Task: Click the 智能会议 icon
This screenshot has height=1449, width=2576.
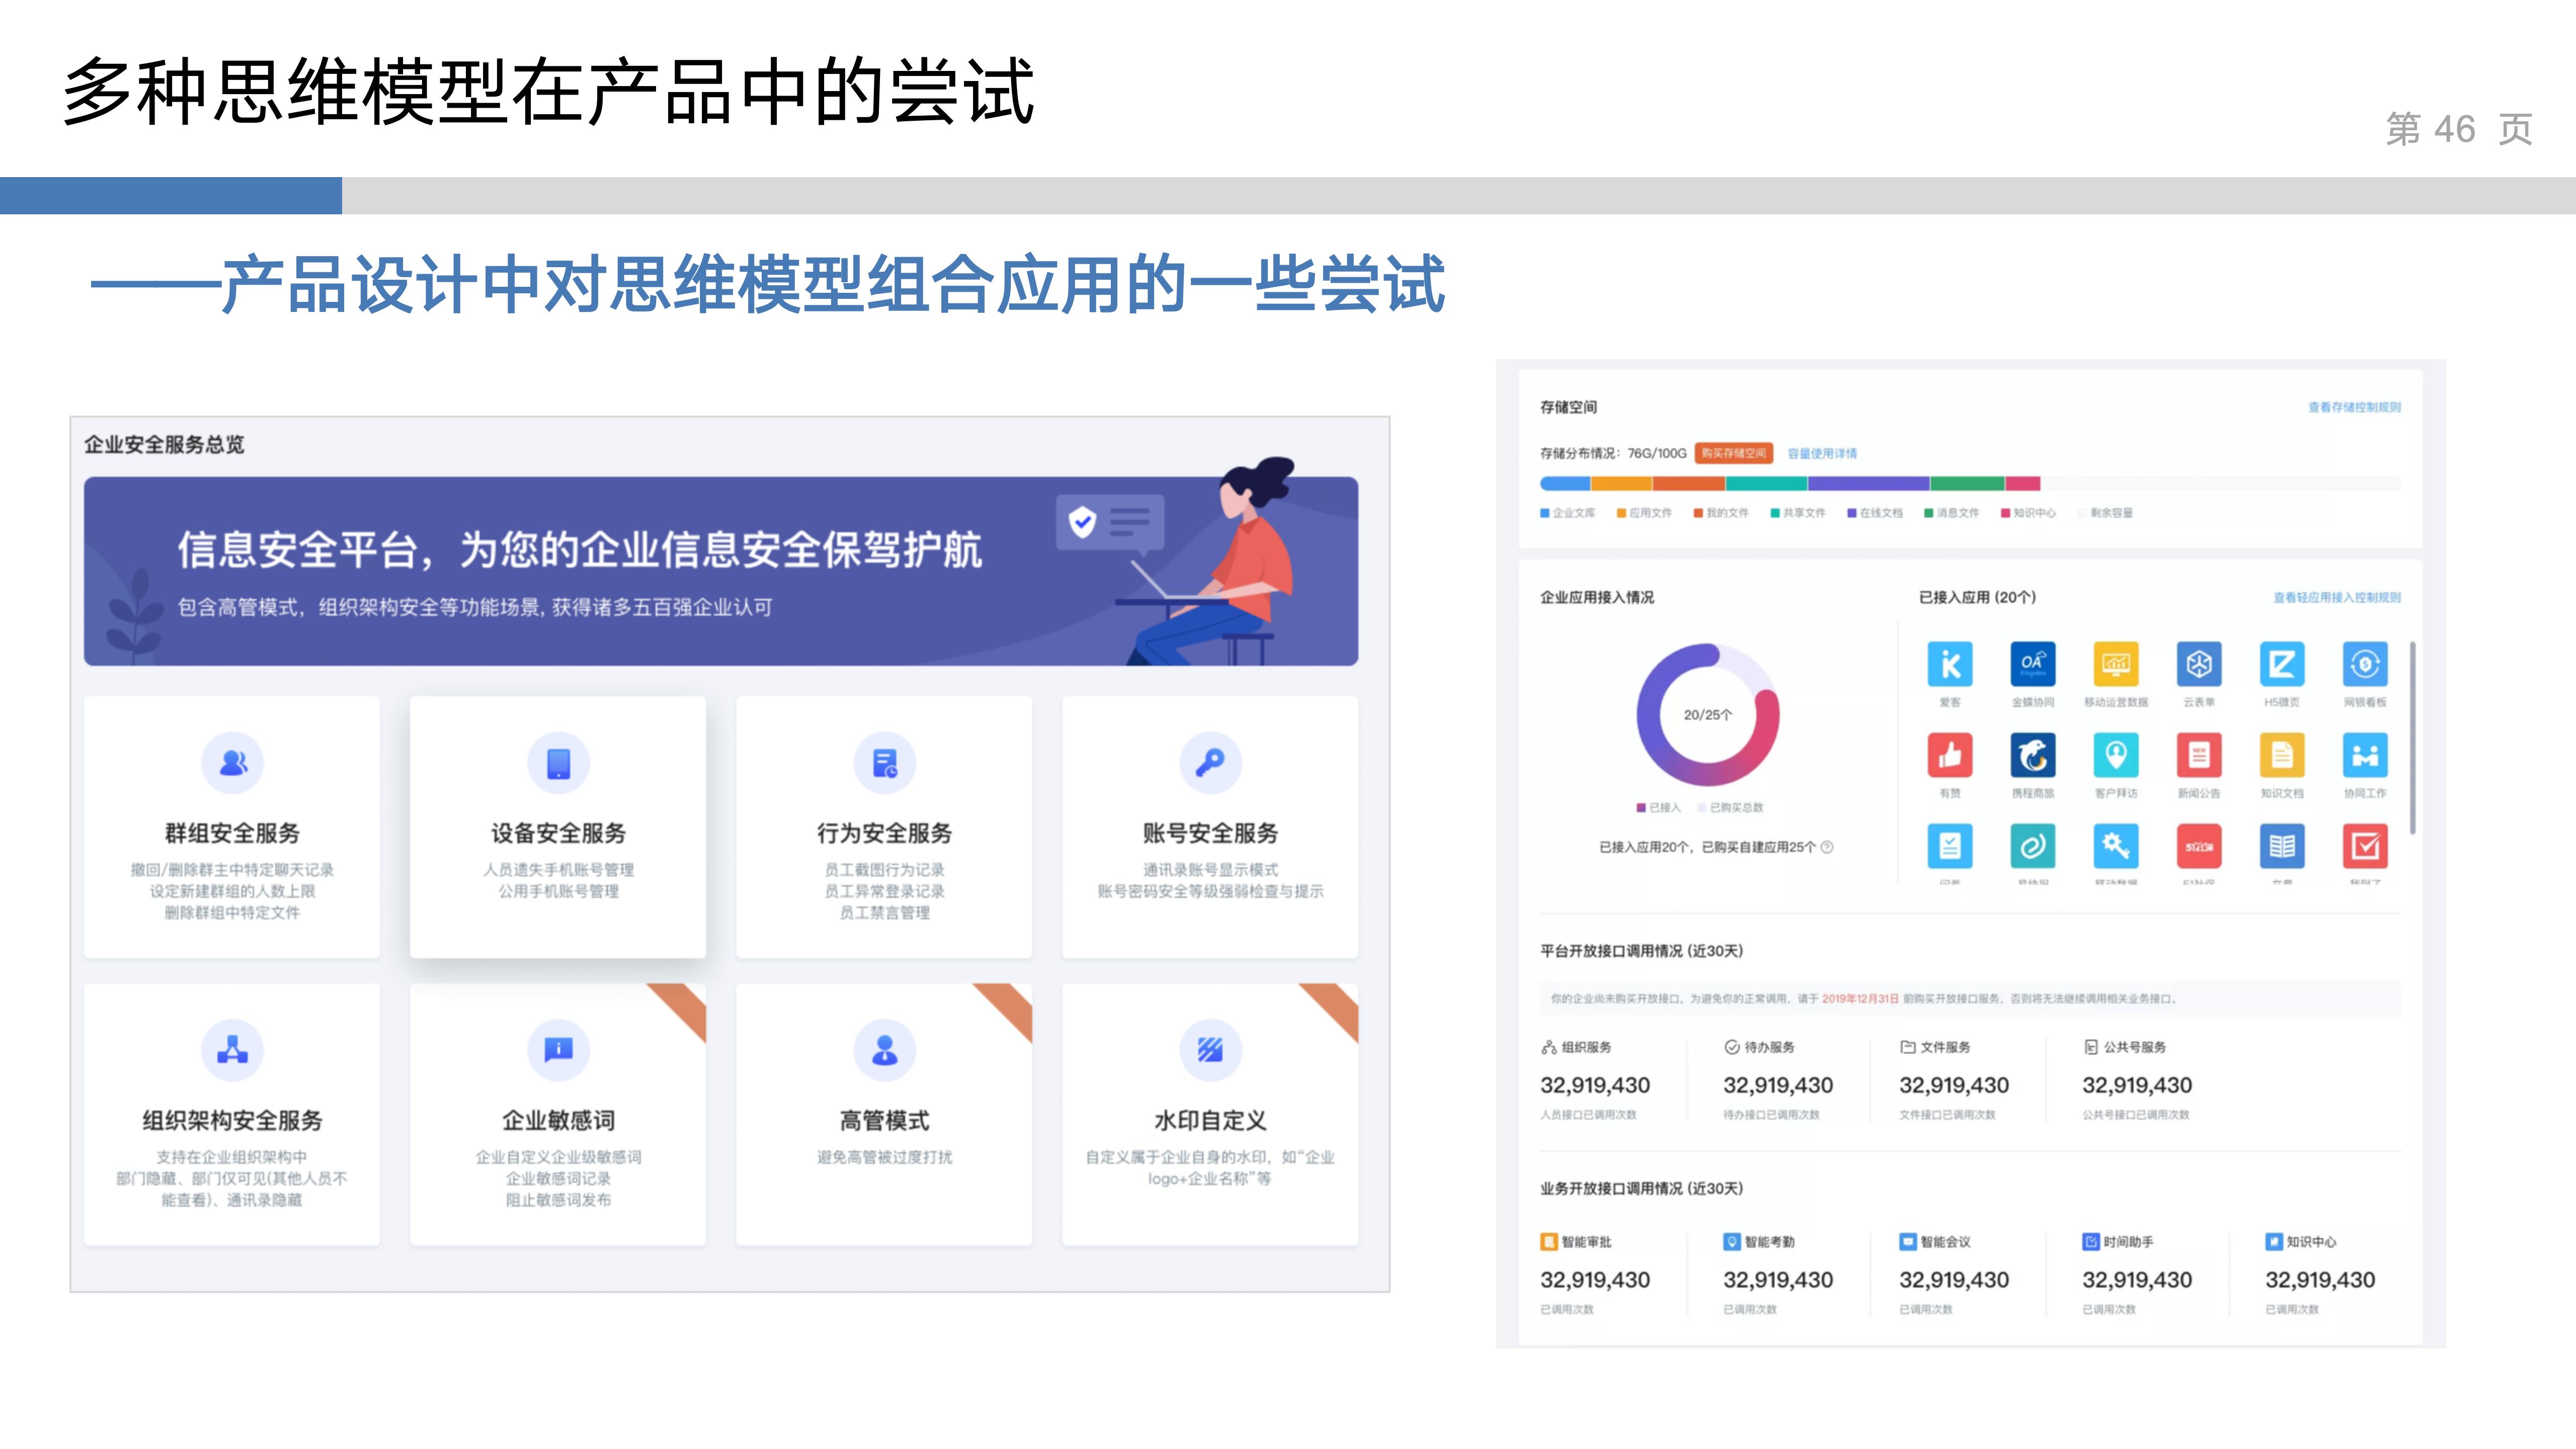Action: coord(1908,1242)
